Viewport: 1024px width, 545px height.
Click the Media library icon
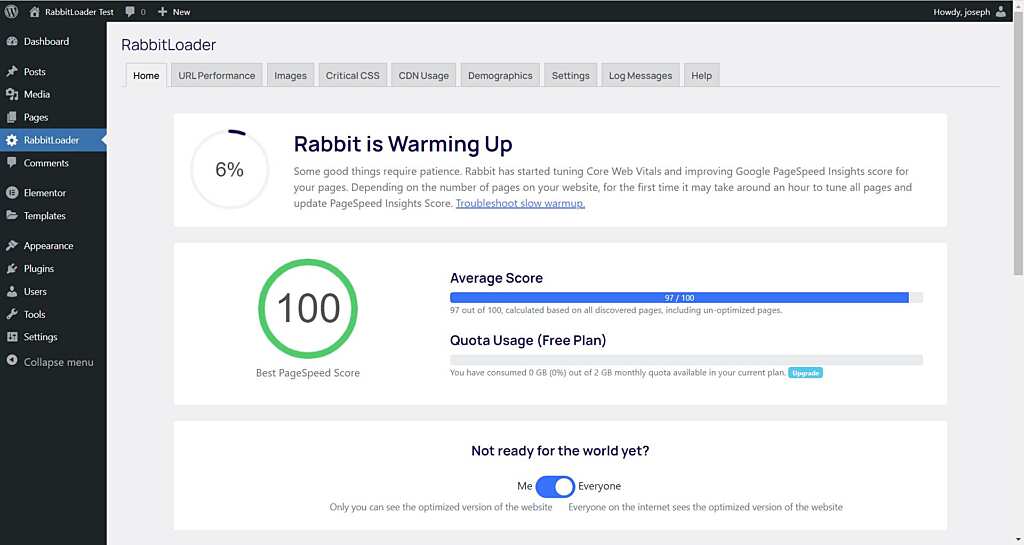coord(12,94)
